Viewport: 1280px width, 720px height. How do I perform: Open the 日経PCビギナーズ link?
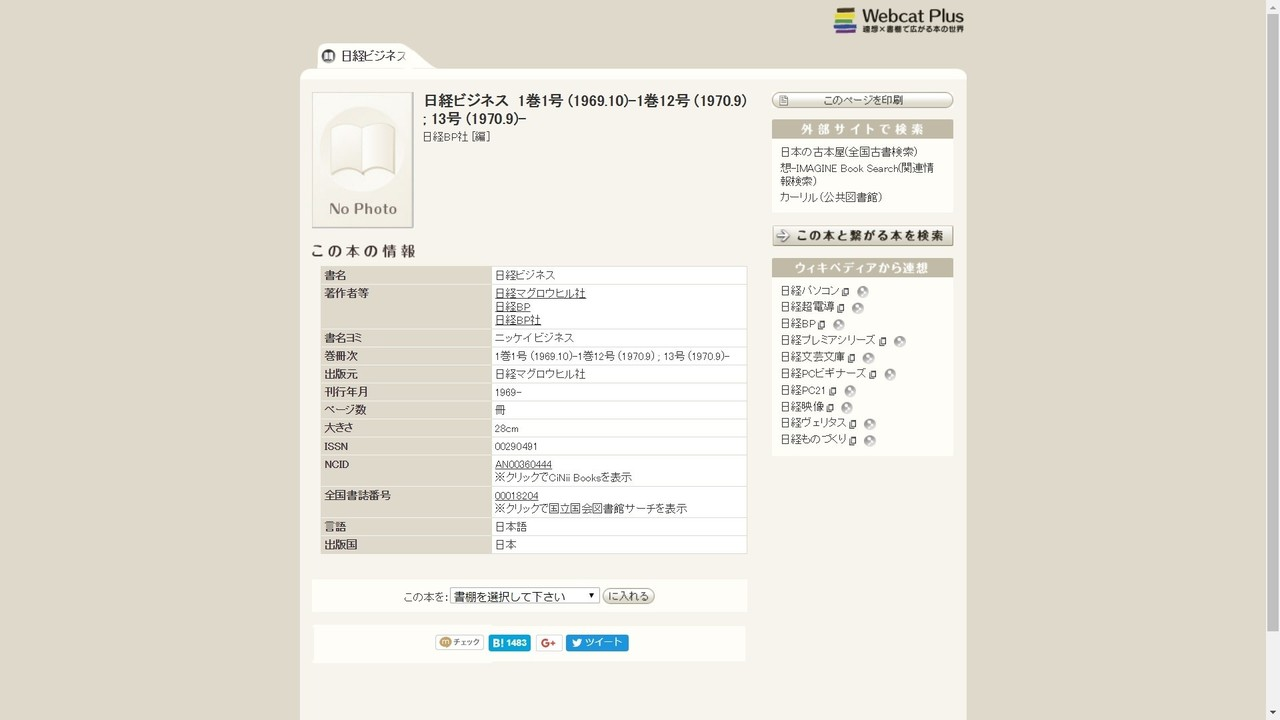(823, 373)
